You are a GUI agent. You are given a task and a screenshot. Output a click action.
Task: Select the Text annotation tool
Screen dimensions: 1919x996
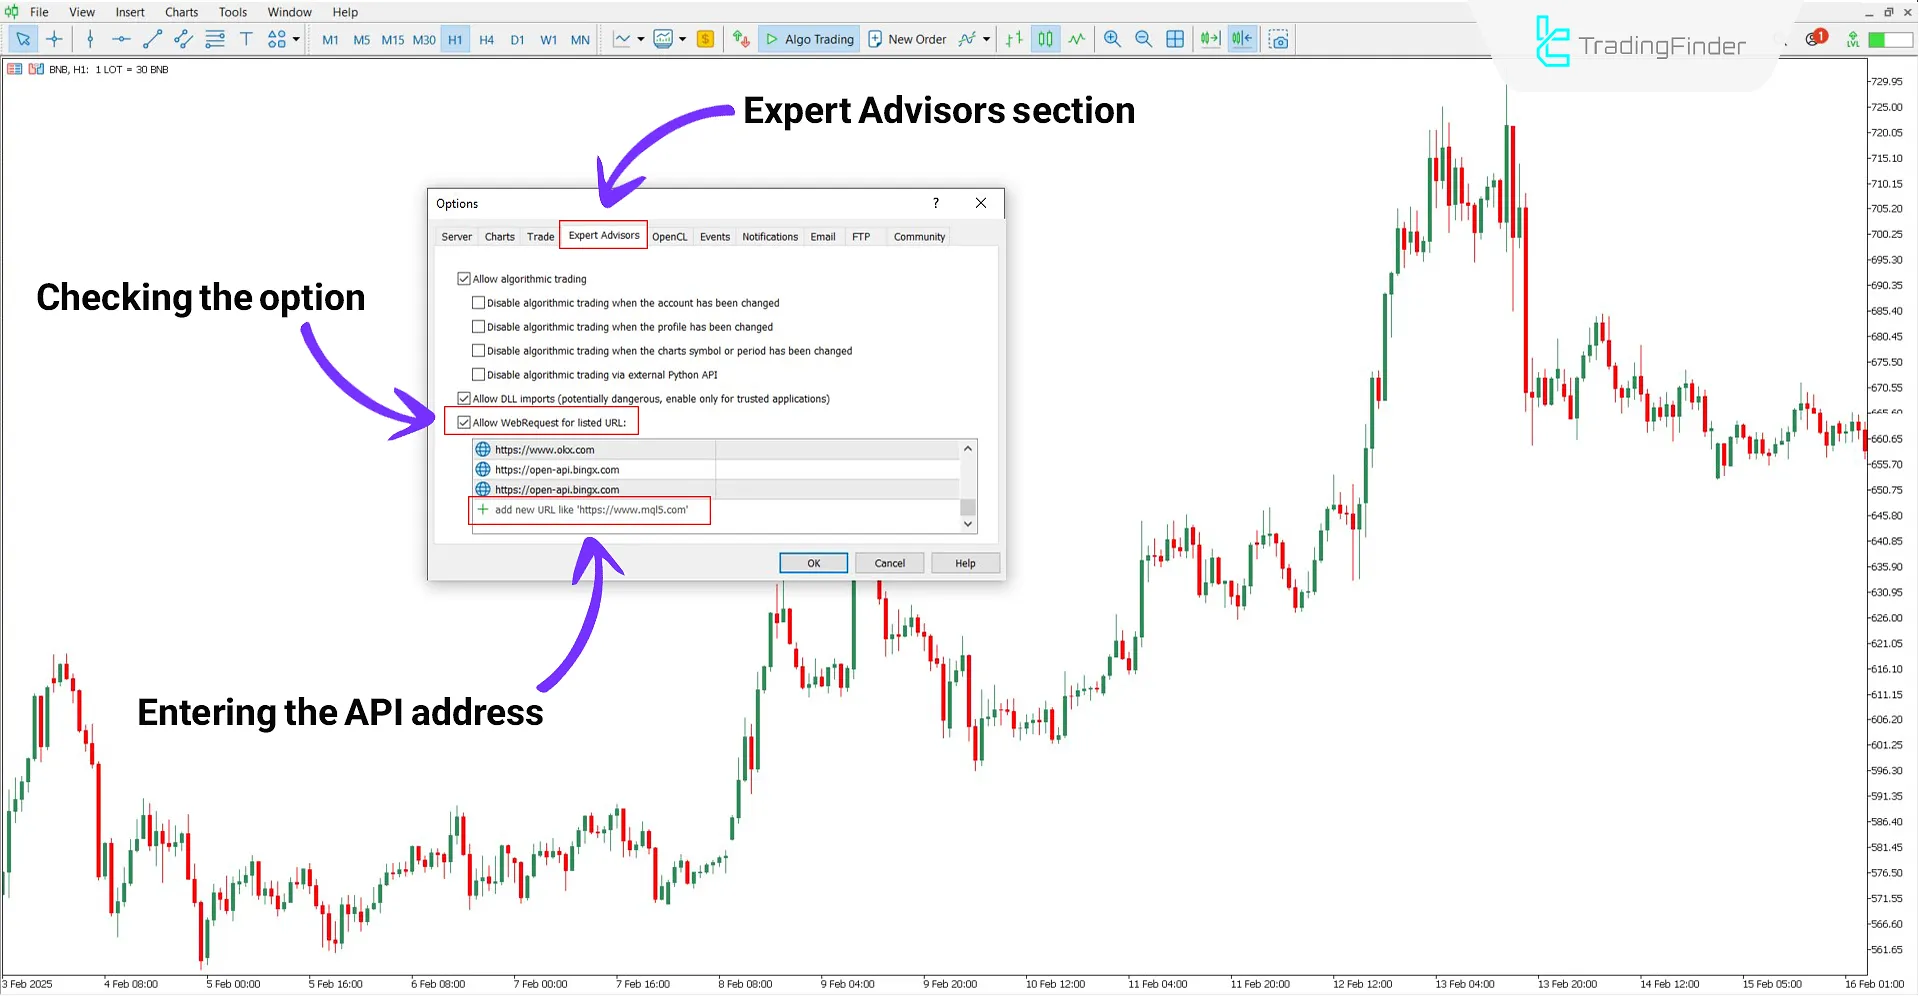point(246,40)
